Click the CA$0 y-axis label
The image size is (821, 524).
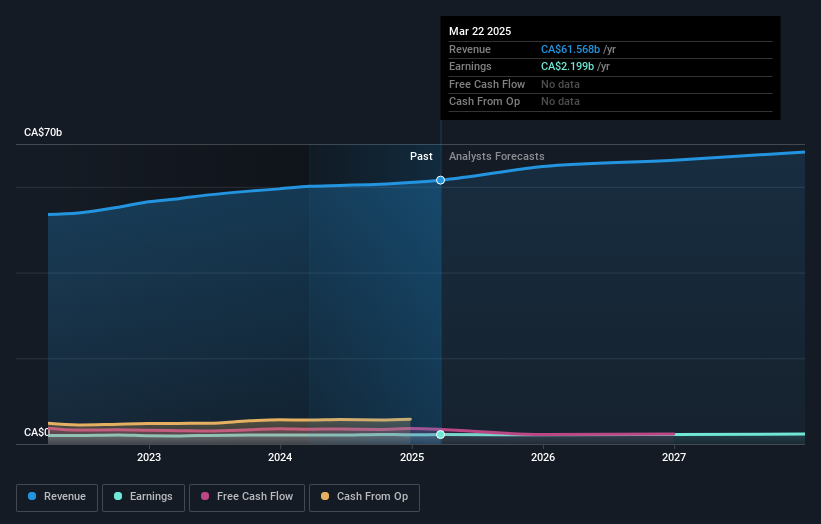[36, 432]
